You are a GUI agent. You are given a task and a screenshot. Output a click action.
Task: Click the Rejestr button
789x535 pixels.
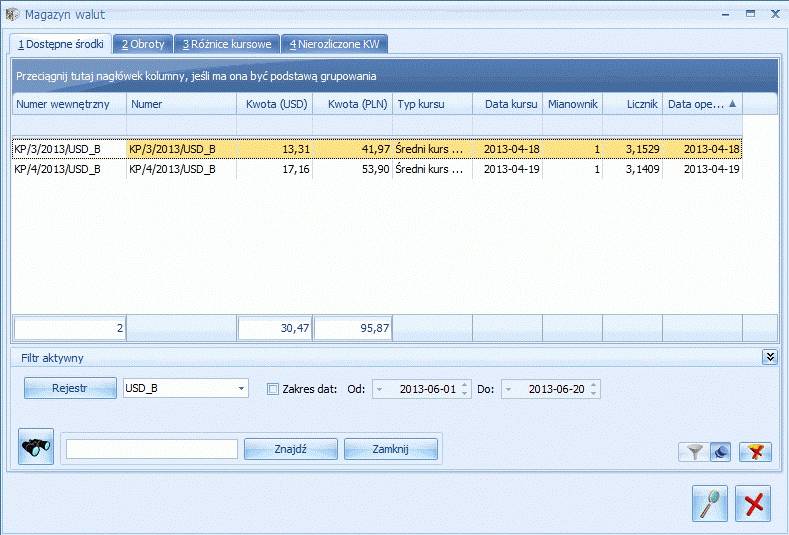(x=70, y=389)
